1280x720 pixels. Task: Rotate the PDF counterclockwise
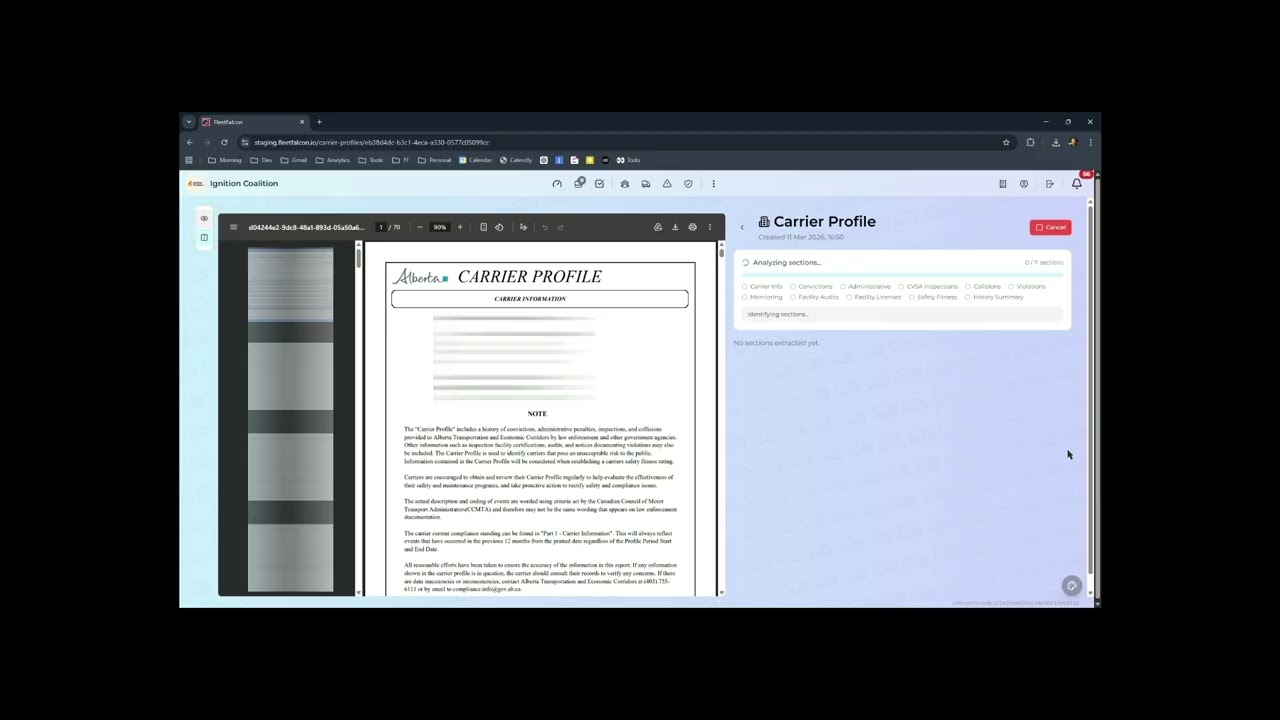pyautogui.click(x=499, y=227)
